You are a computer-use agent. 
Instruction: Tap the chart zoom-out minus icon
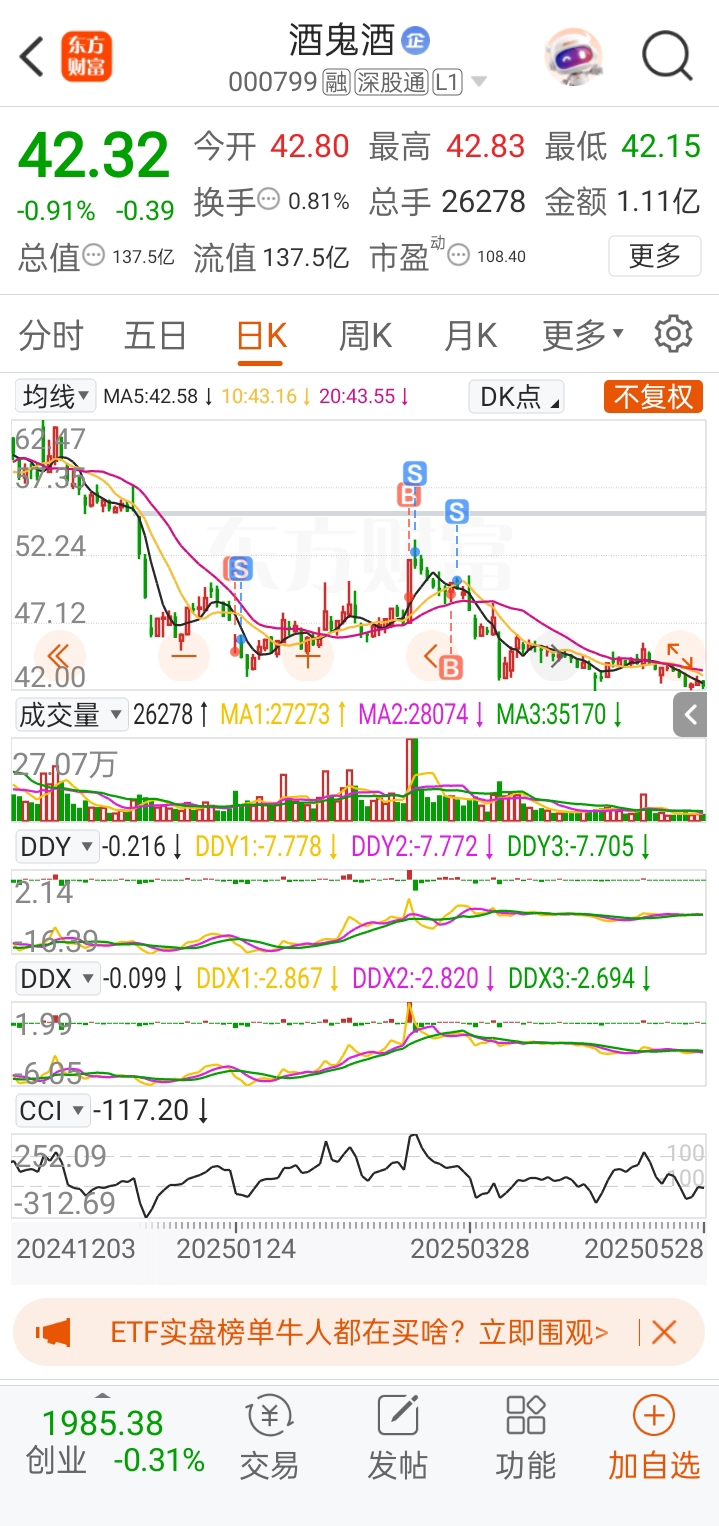tap(184, 656)
